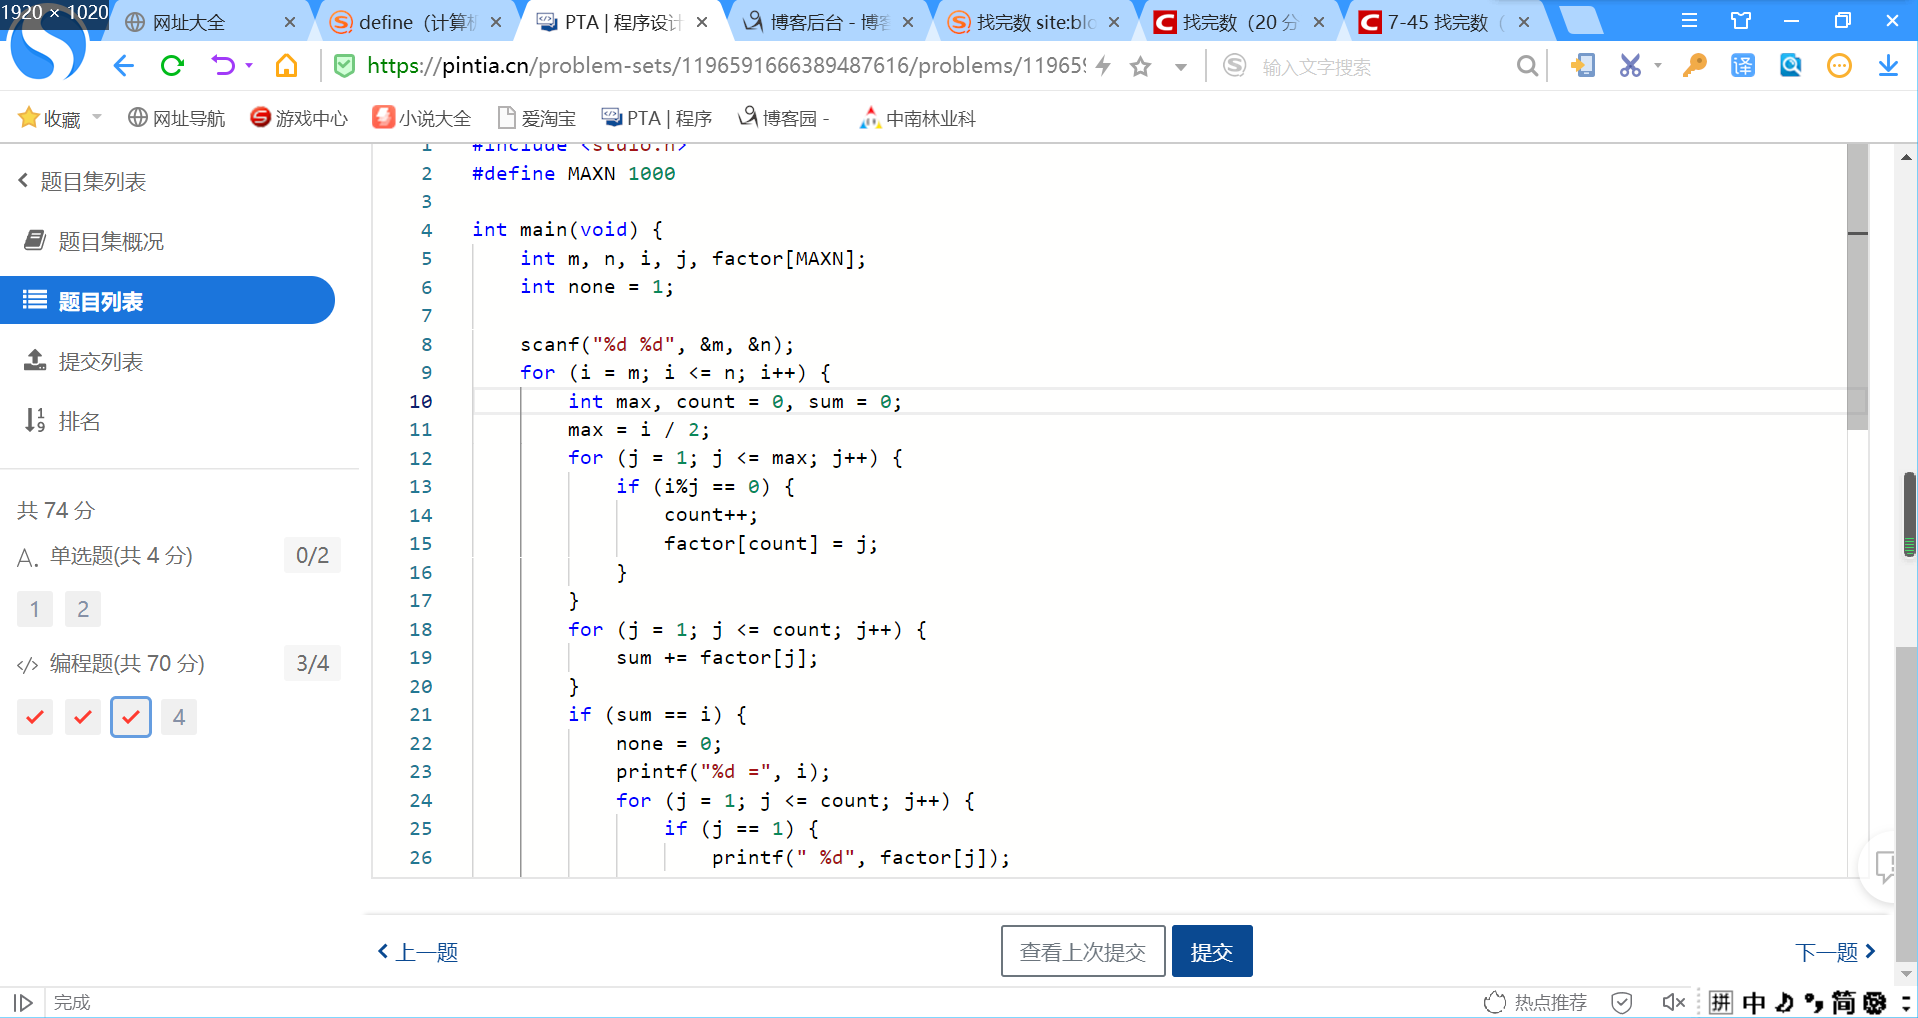Open the browser home page icon
This screenshot has height=1018, width=1918.
pos(287,66)
